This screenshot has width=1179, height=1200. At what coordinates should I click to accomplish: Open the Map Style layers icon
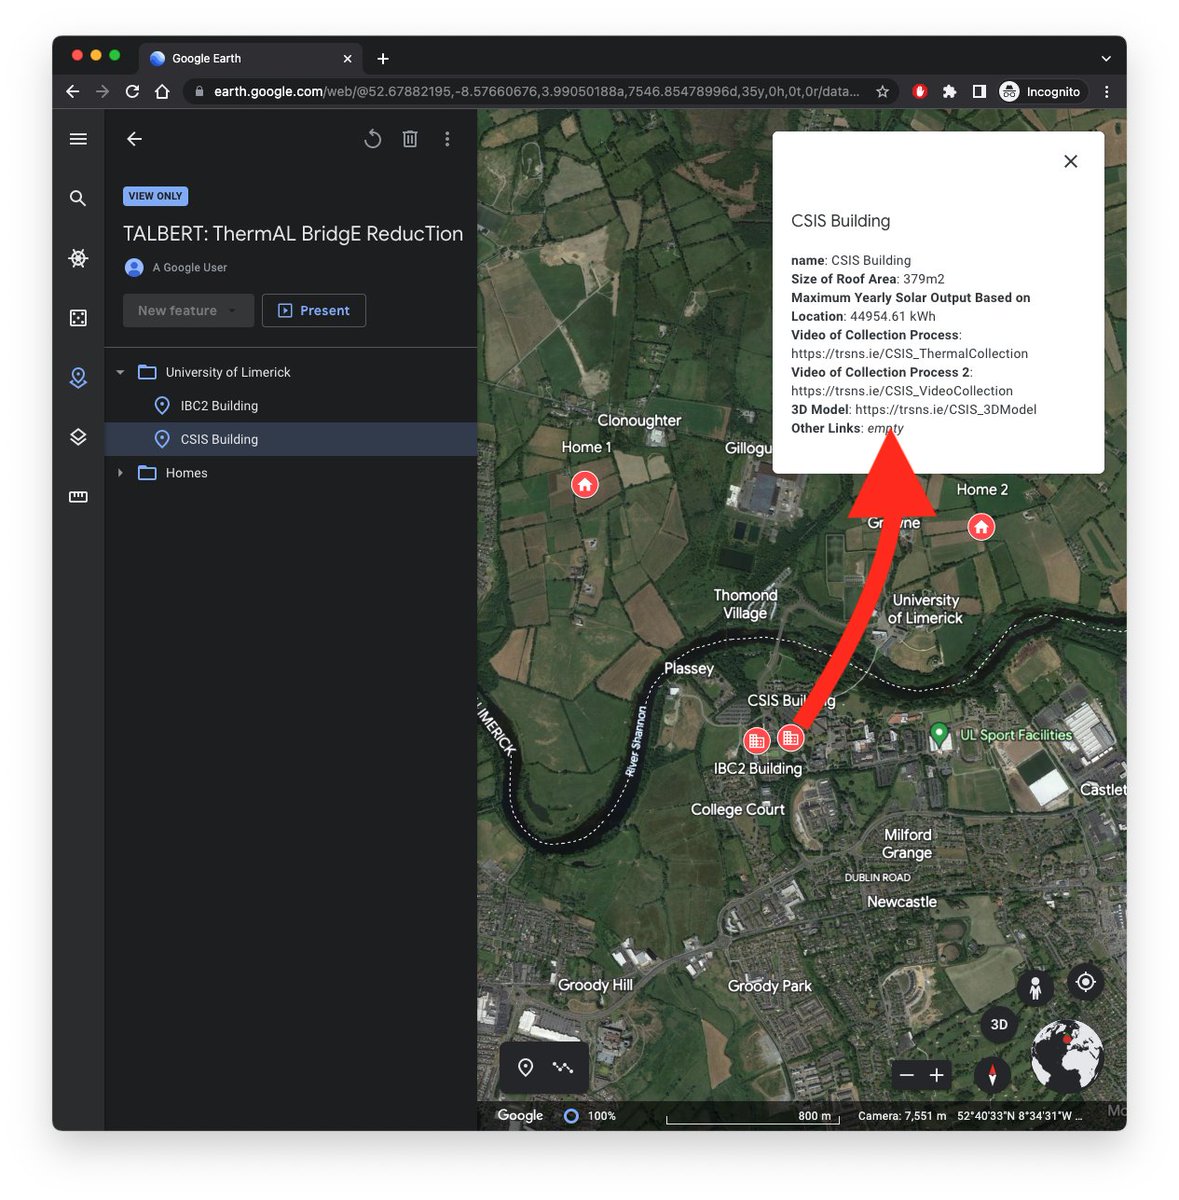pyautogui.click(x=78, y=437)
